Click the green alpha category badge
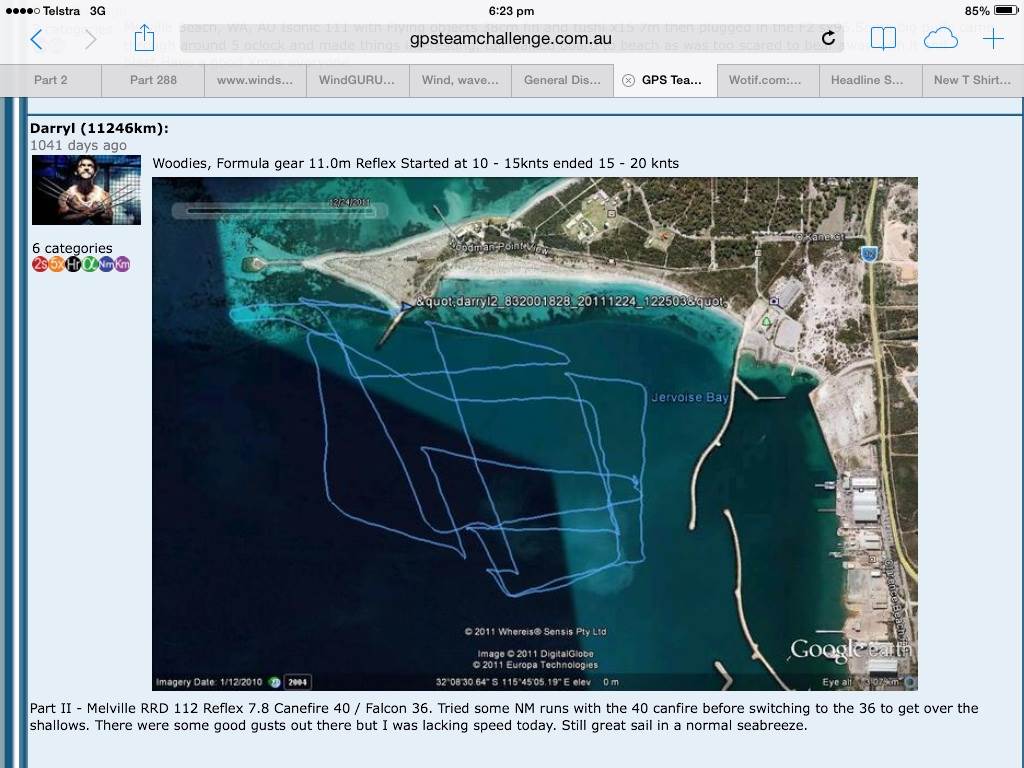The width and height of the screenshot is (1024, 768). click(89, 265)
